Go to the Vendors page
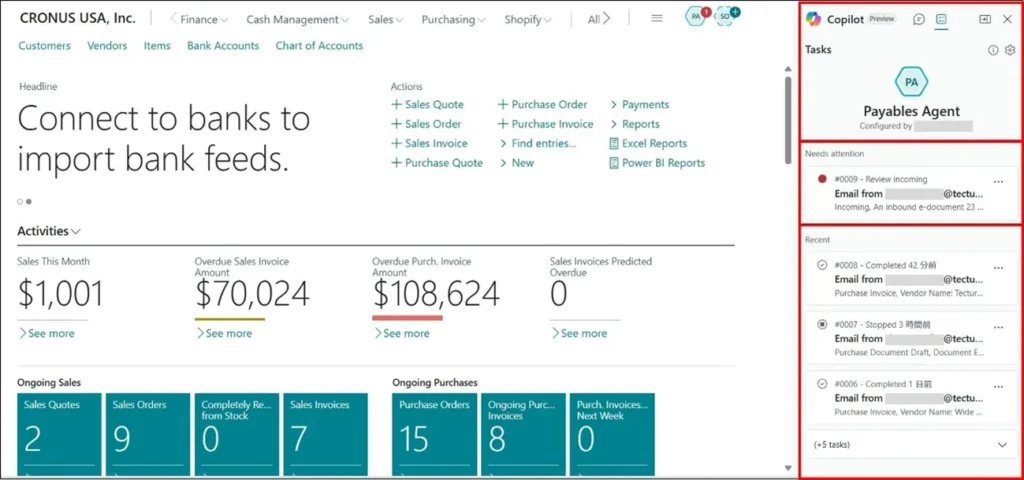The width and height of the screenshot is (1024, 480). (x=107, y=46)
